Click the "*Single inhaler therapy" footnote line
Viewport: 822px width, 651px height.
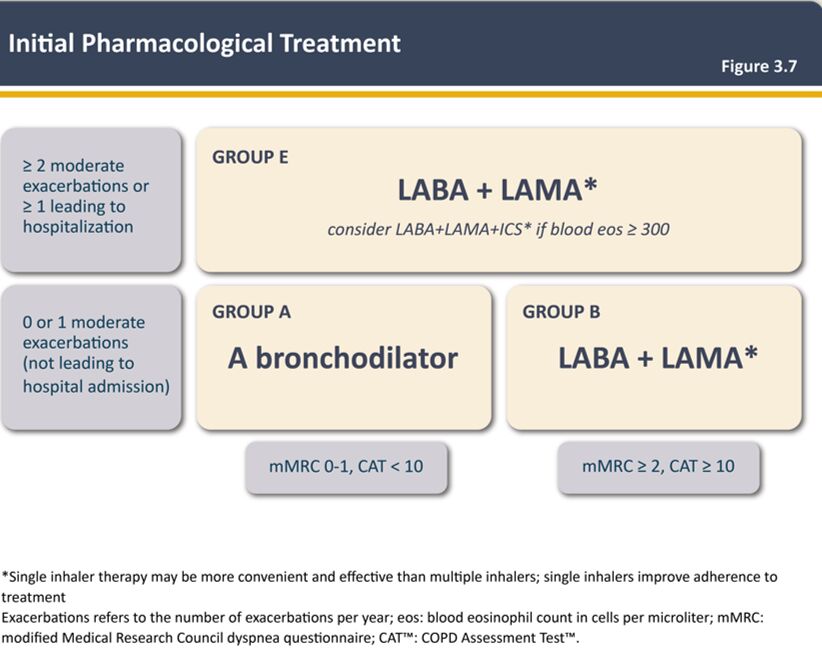click(390, 577)
